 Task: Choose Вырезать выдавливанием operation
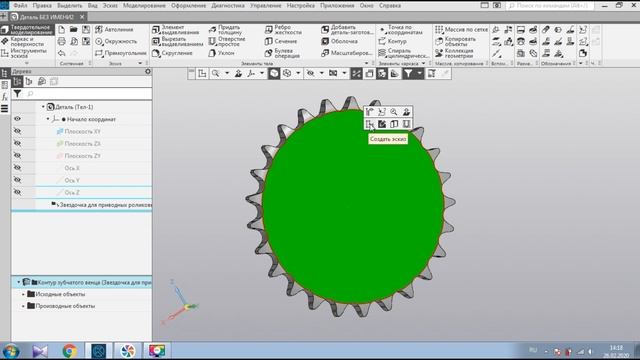177,41
